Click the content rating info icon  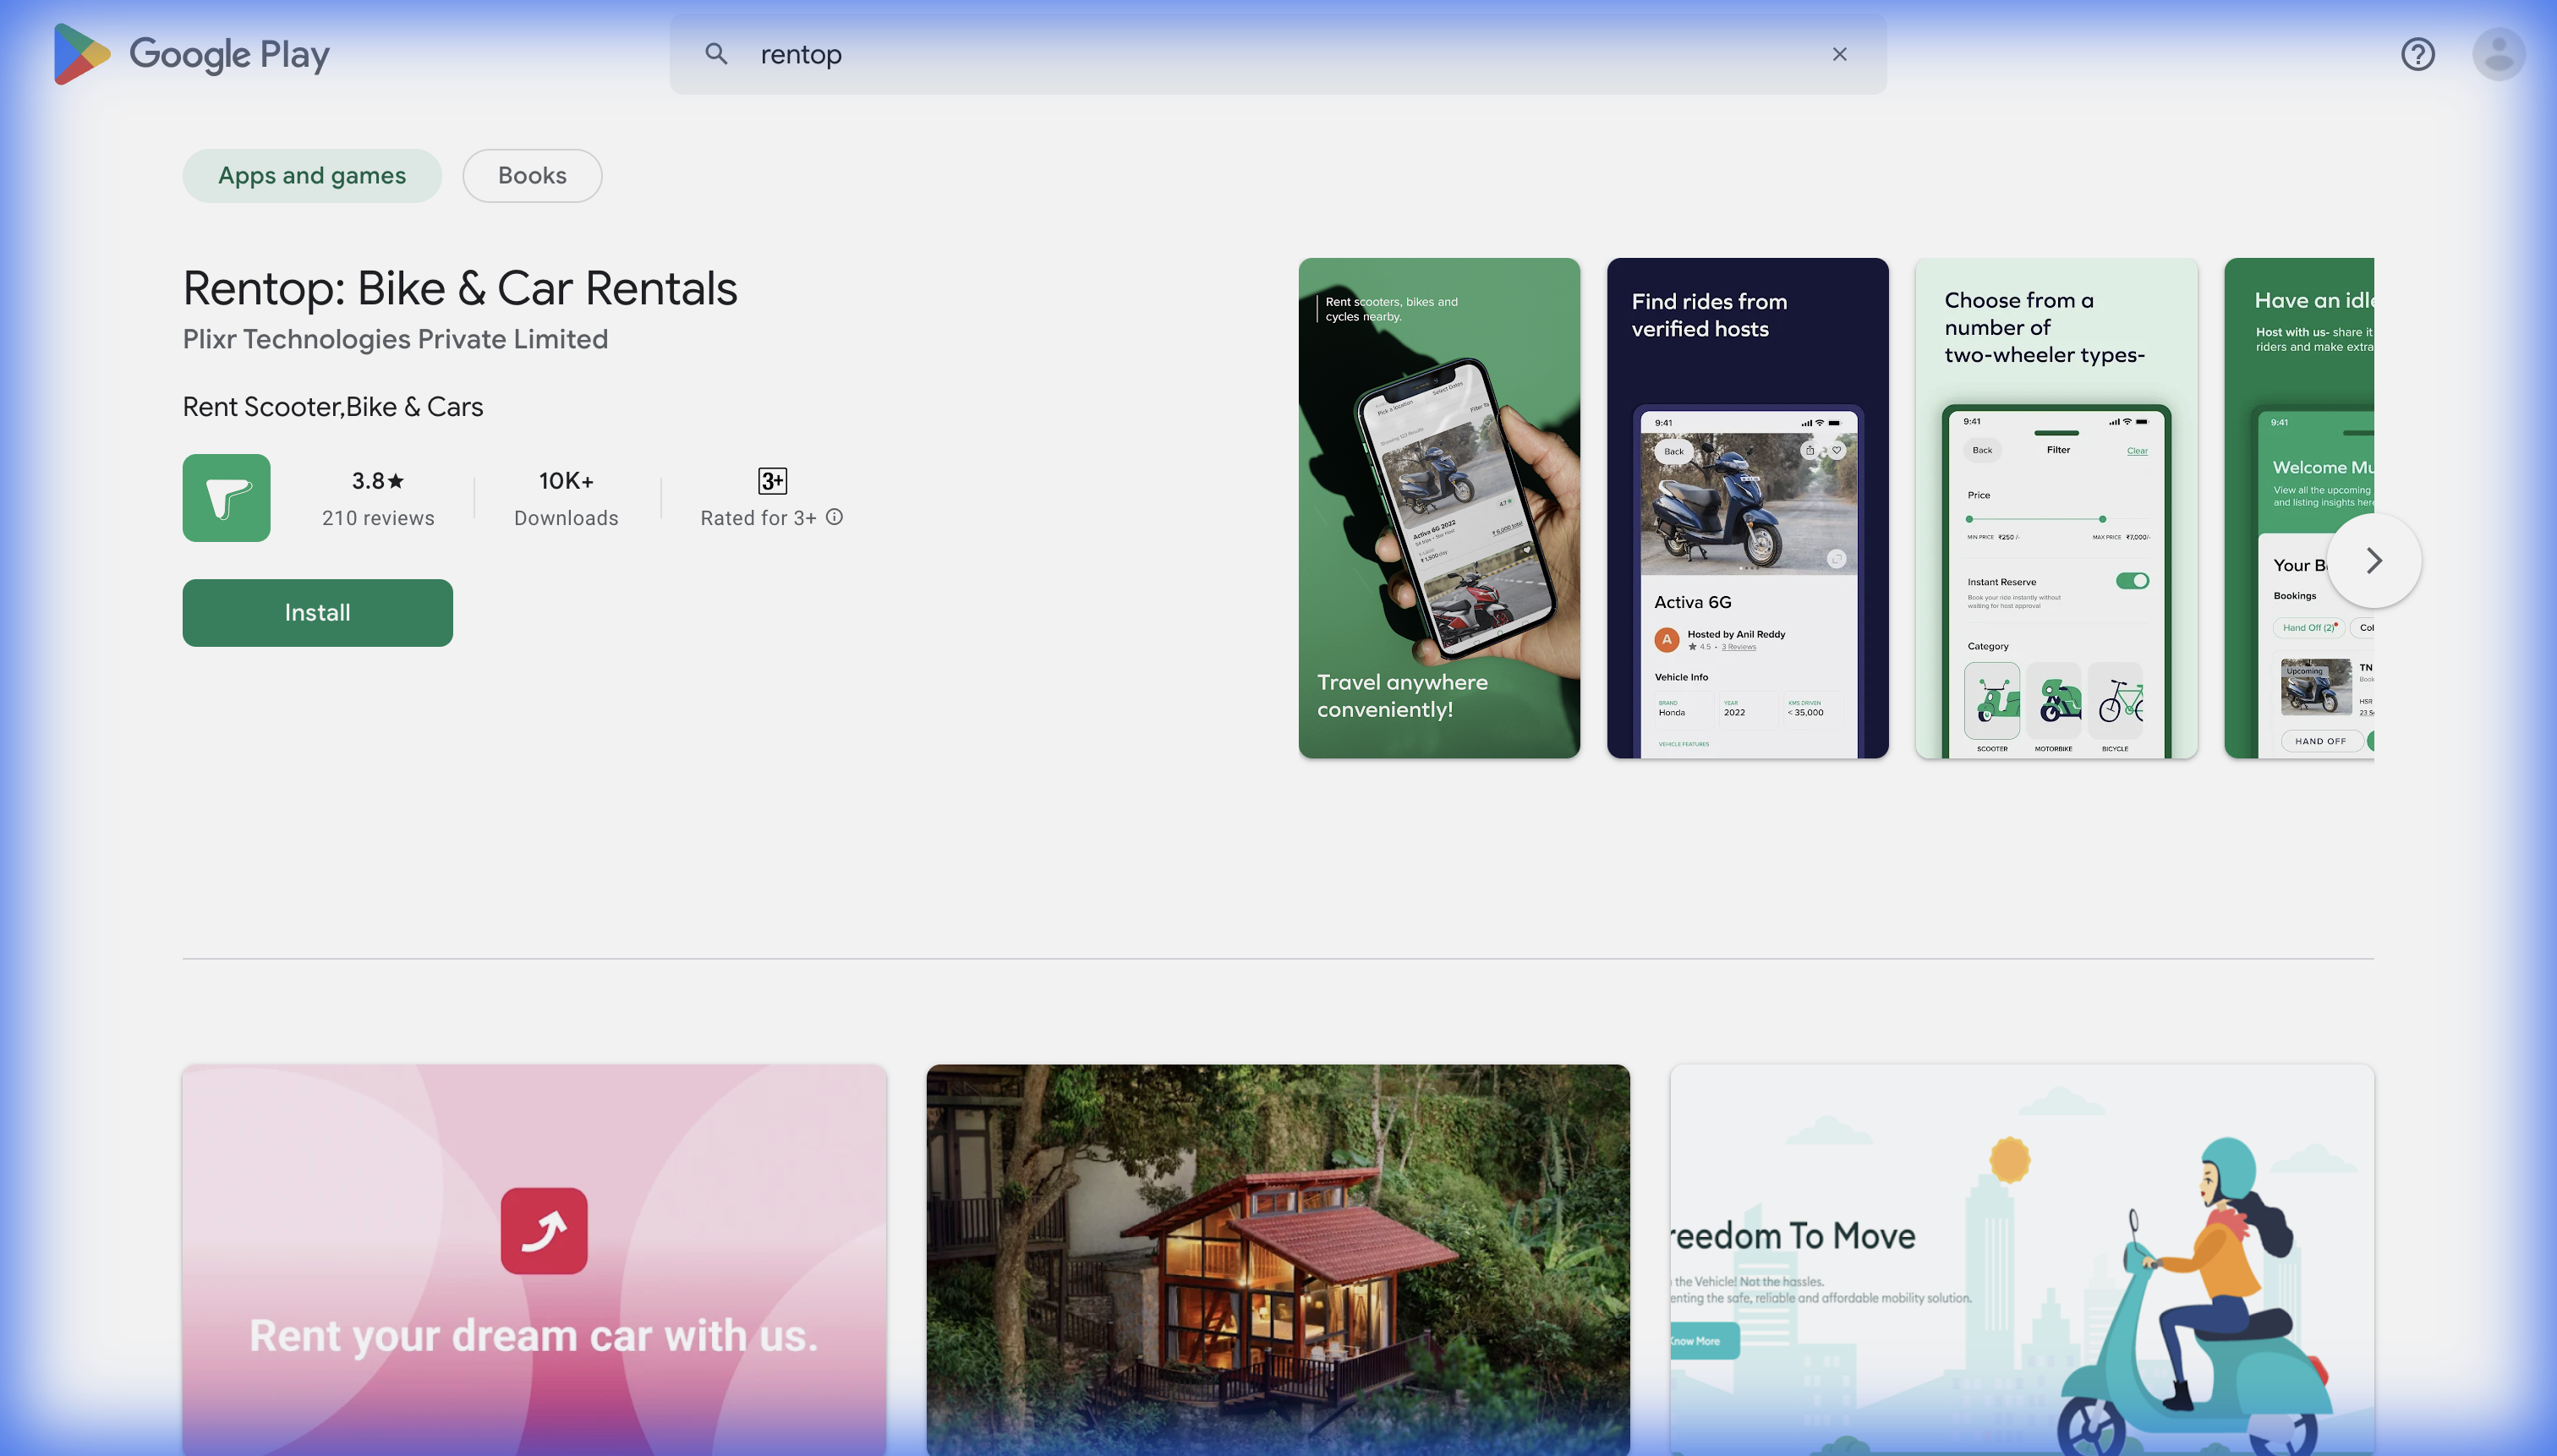tap(834, 517)
